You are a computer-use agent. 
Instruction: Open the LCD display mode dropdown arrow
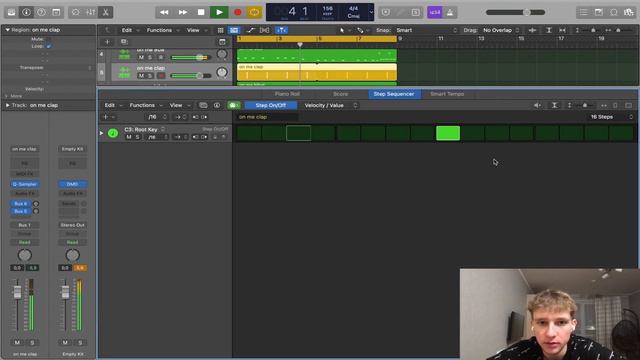371,12
